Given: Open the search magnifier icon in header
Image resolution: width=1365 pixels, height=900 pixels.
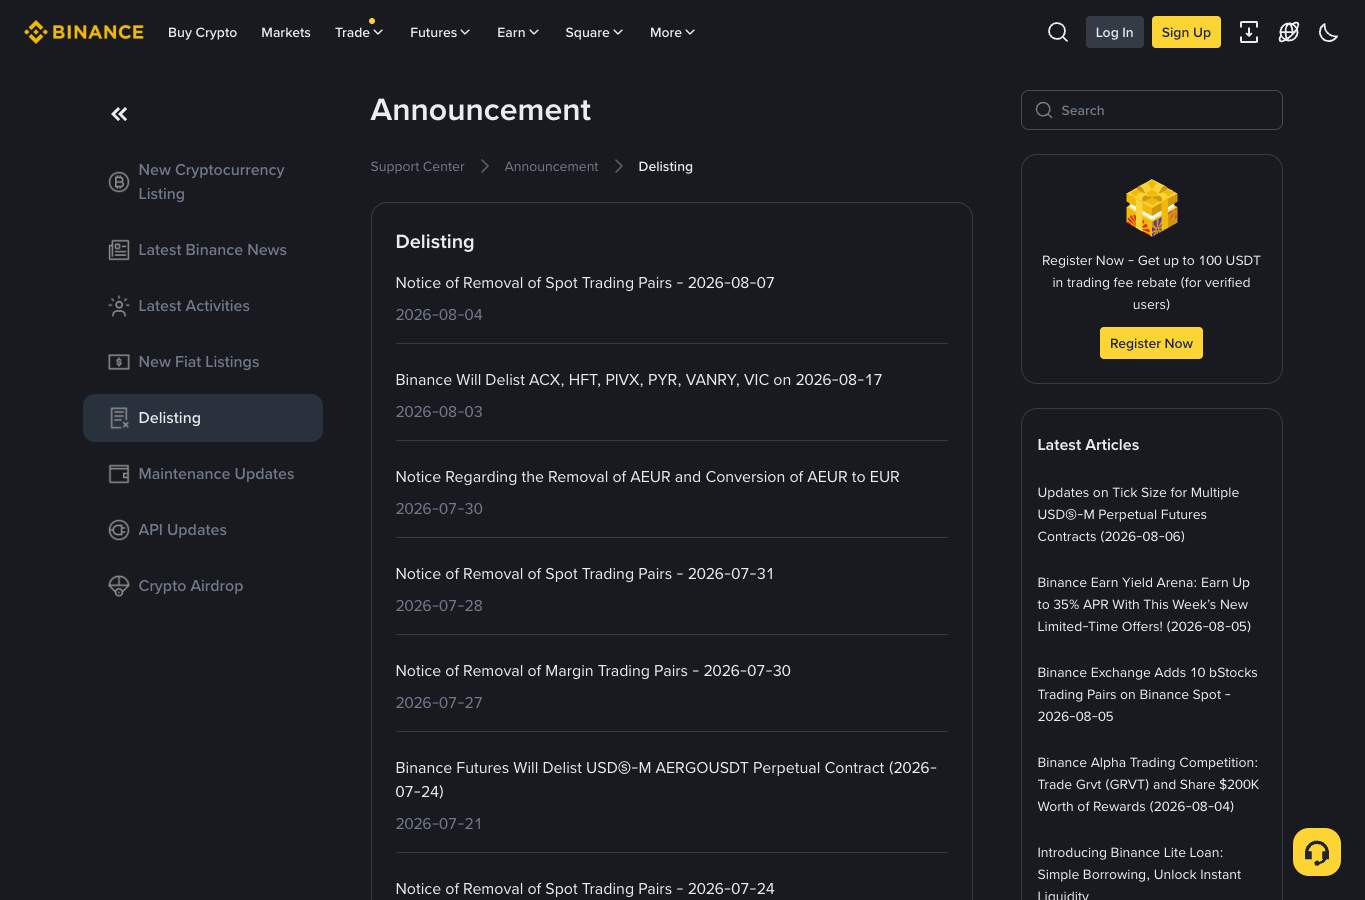Looking at the screenshot, I should point(1058,32).
